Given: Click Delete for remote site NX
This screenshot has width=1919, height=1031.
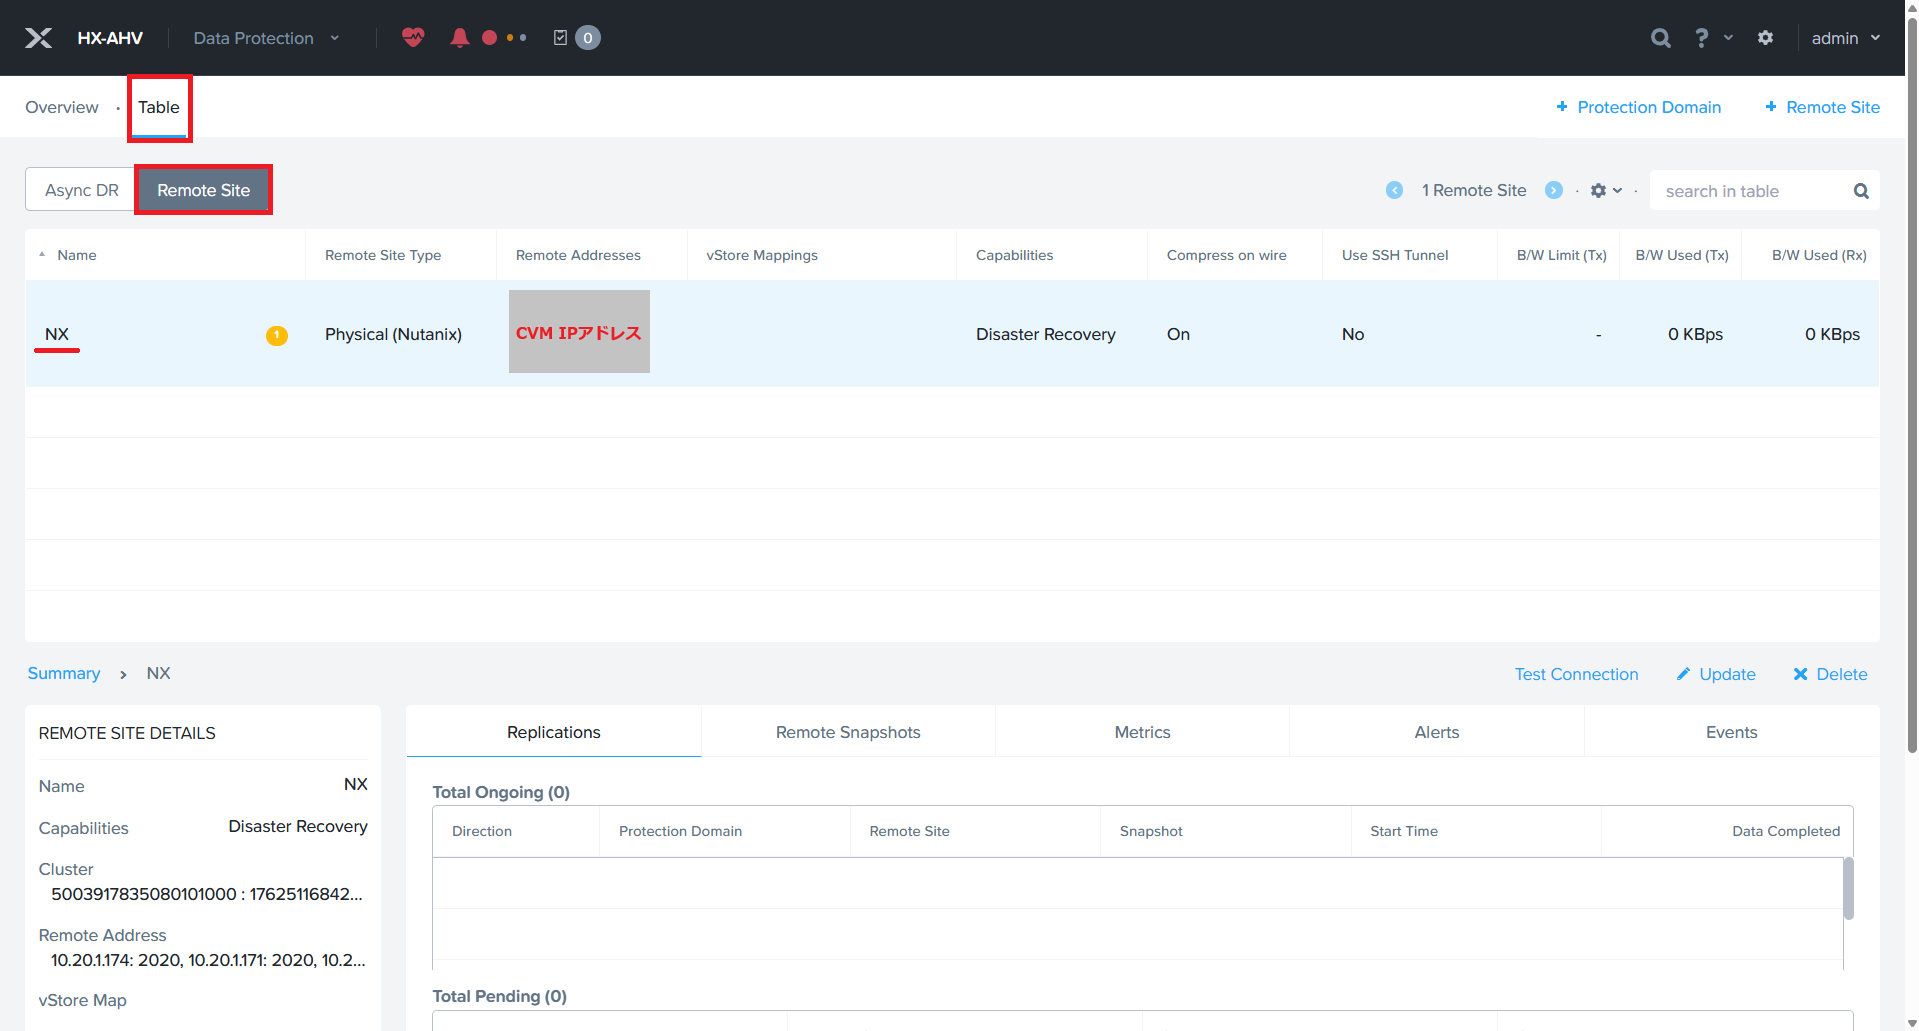Looking at the screenshot, I should [x=1830, y=674].
